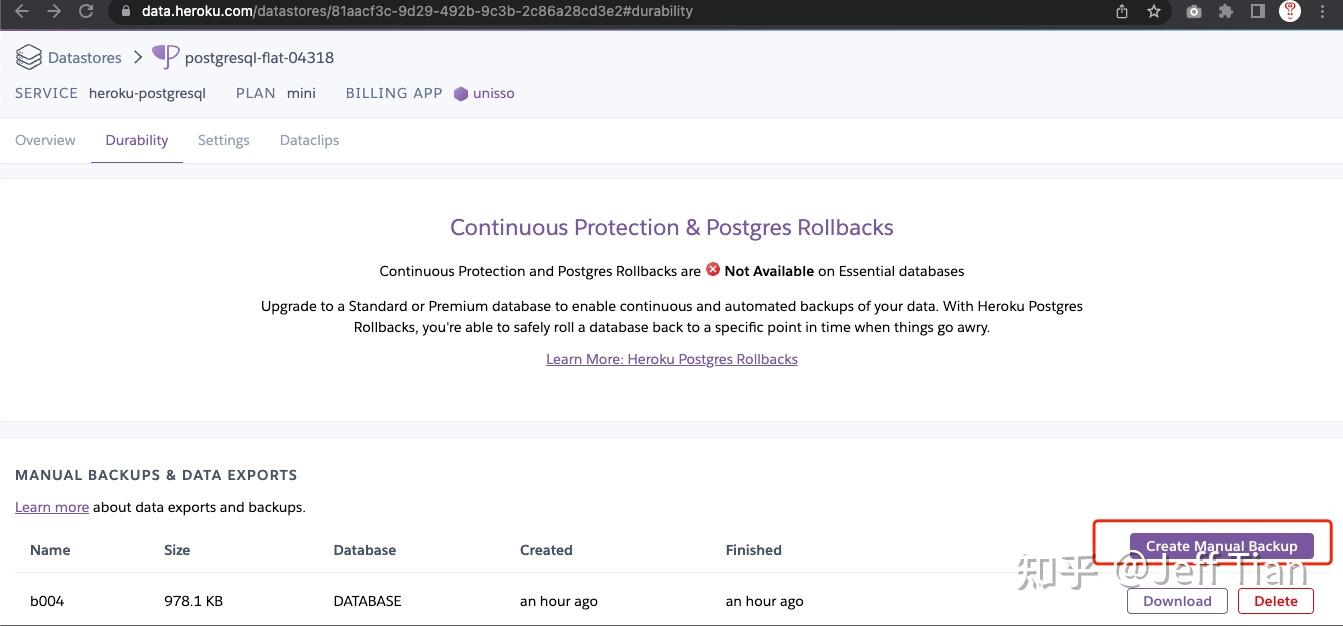Delete the b004 backup

(x=1275, y=601)
